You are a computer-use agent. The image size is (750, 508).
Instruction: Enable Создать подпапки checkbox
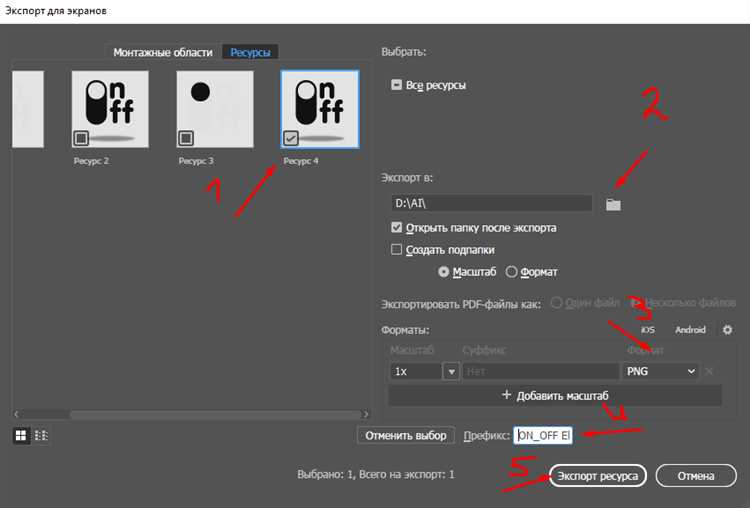(x=396, y=249)
